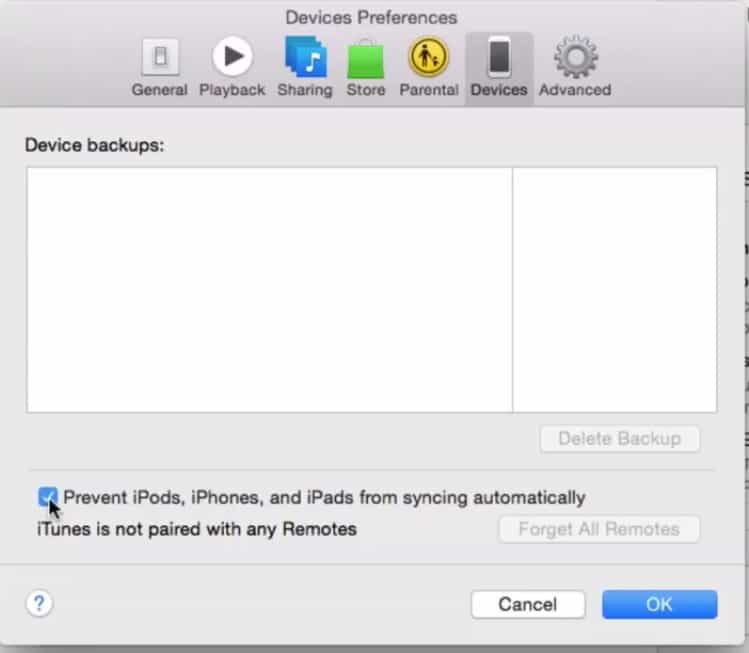The image size is (749, 653).
Task: Open the Sharing preferences tab
Action: point(305,67)
